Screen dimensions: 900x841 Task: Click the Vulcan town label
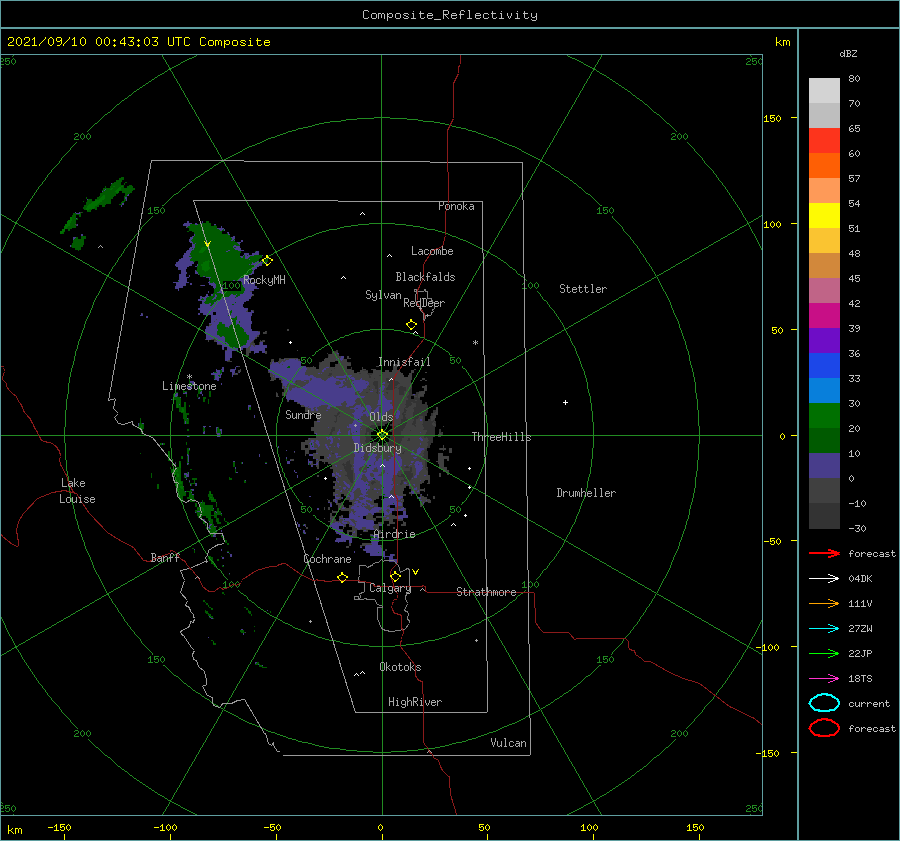point(508,743)
